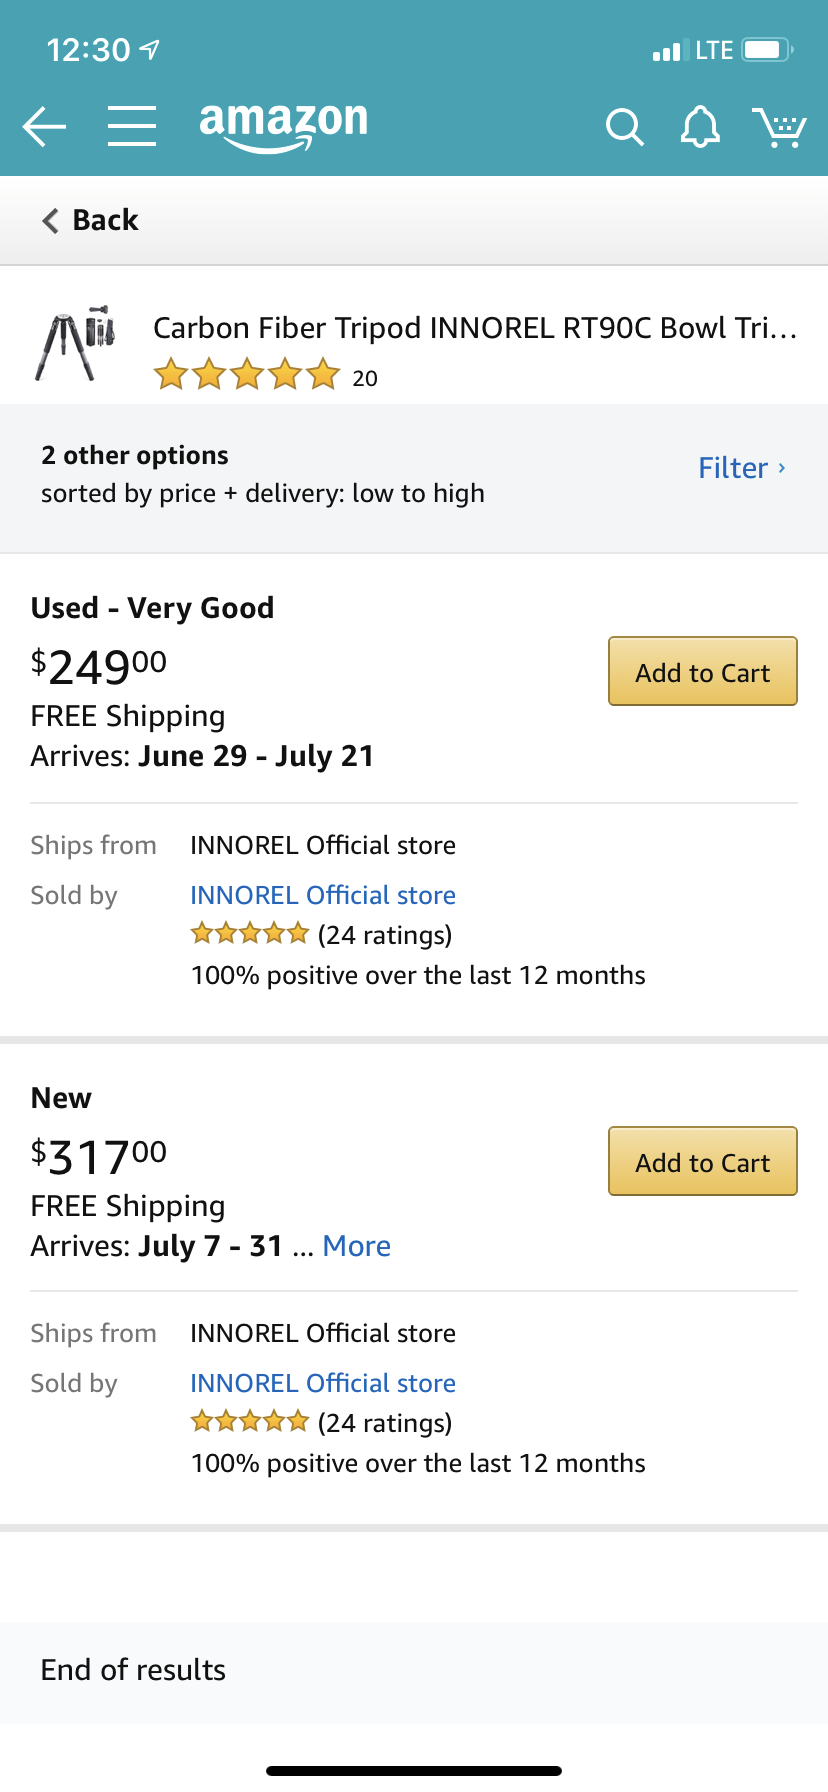Open product star rating reviews
828x1792 pixels.
point(247,376)
